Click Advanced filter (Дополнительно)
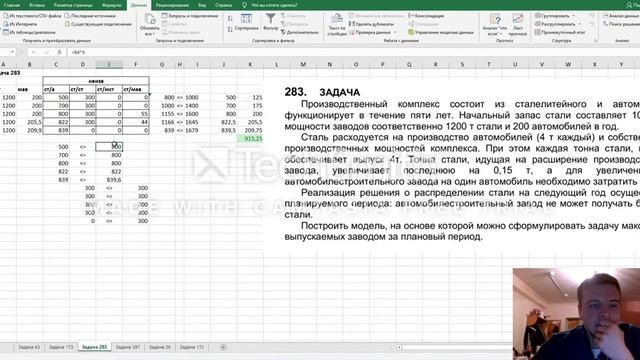Viewport: 640px width, 360px height. (x=299, y=32)
